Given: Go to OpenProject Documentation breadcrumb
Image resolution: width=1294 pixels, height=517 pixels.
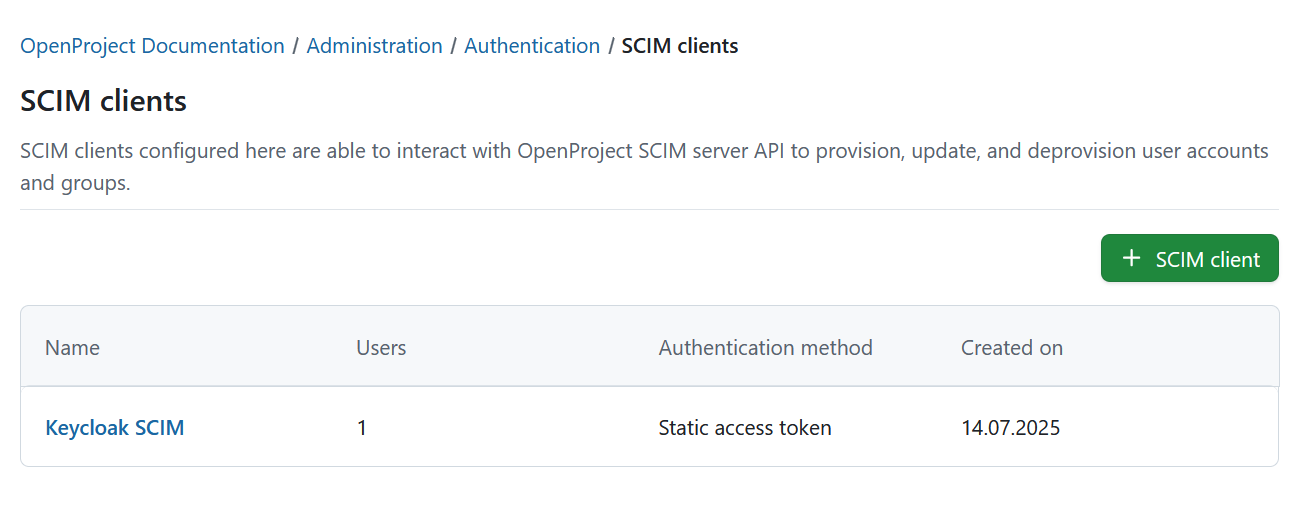Looking at the screenshot, I should tap(152, 46).
